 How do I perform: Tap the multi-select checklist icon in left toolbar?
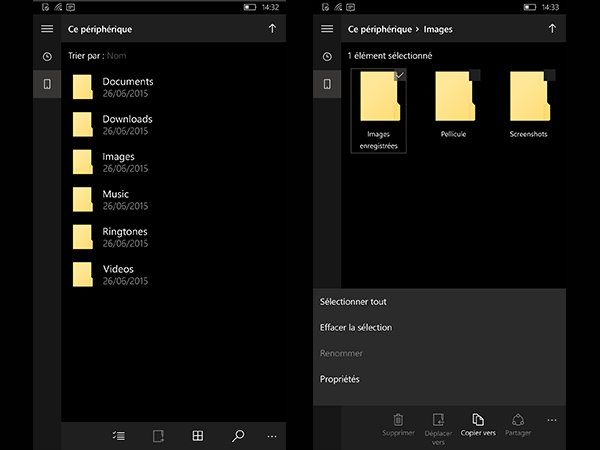point(119,436)
